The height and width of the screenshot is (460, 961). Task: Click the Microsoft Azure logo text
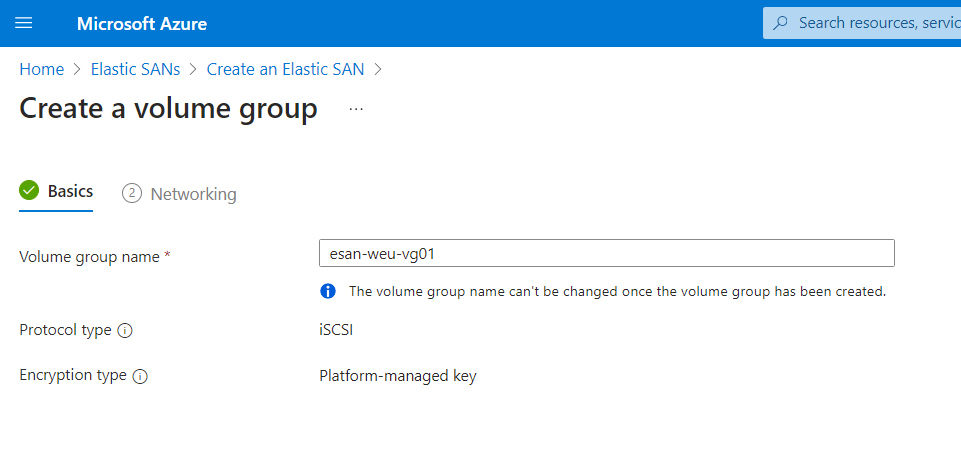(x=142, y=24)
